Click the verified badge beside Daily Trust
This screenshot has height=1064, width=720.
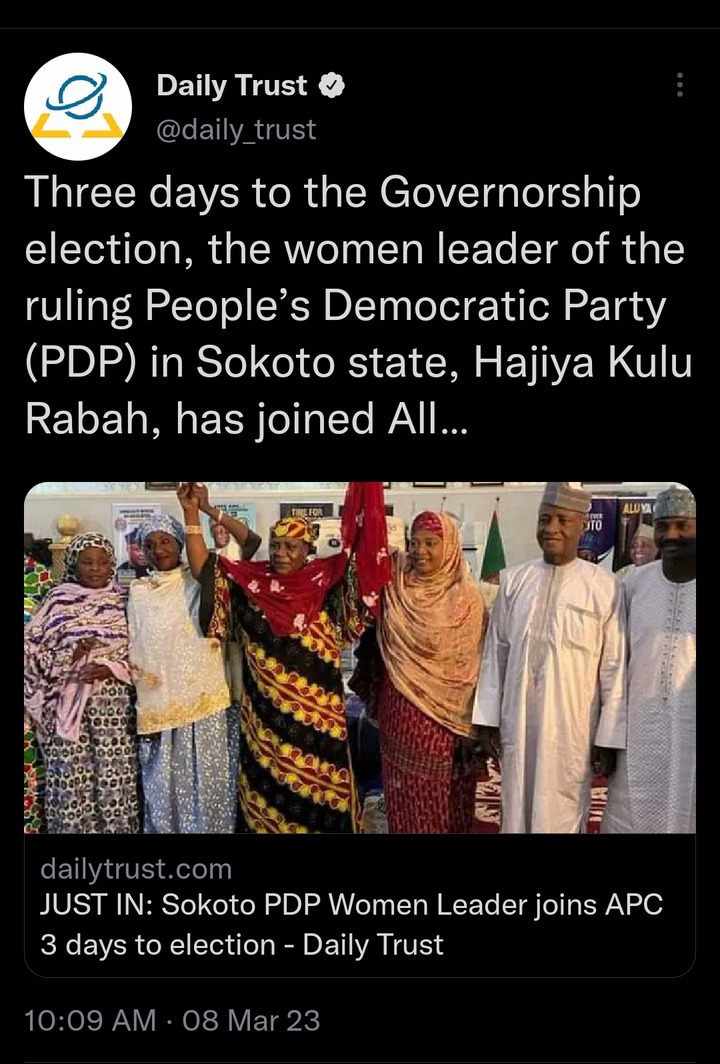click(332, 86)
